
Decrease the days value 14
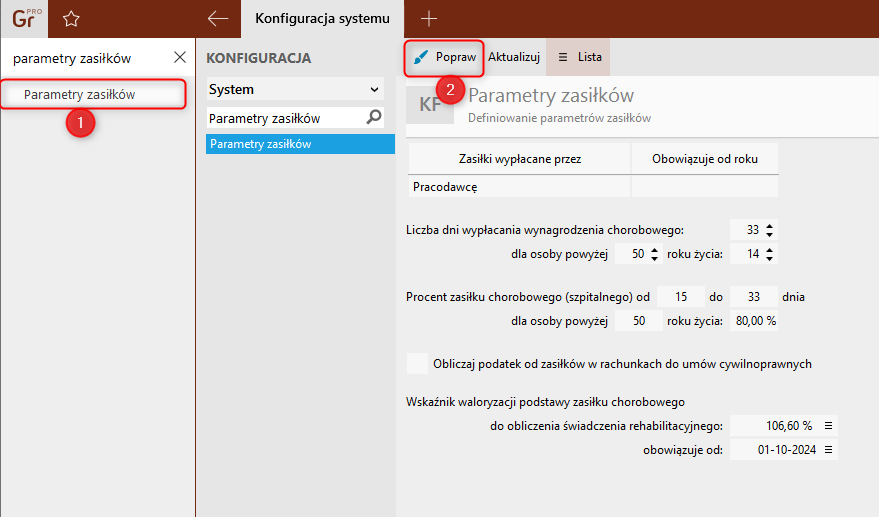coord(770,258)
